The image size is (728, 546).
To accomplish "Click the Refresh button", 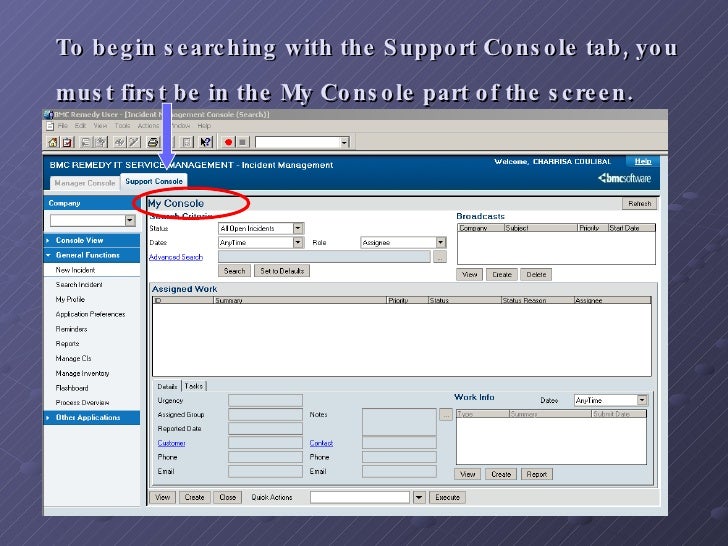I will 639,203.
